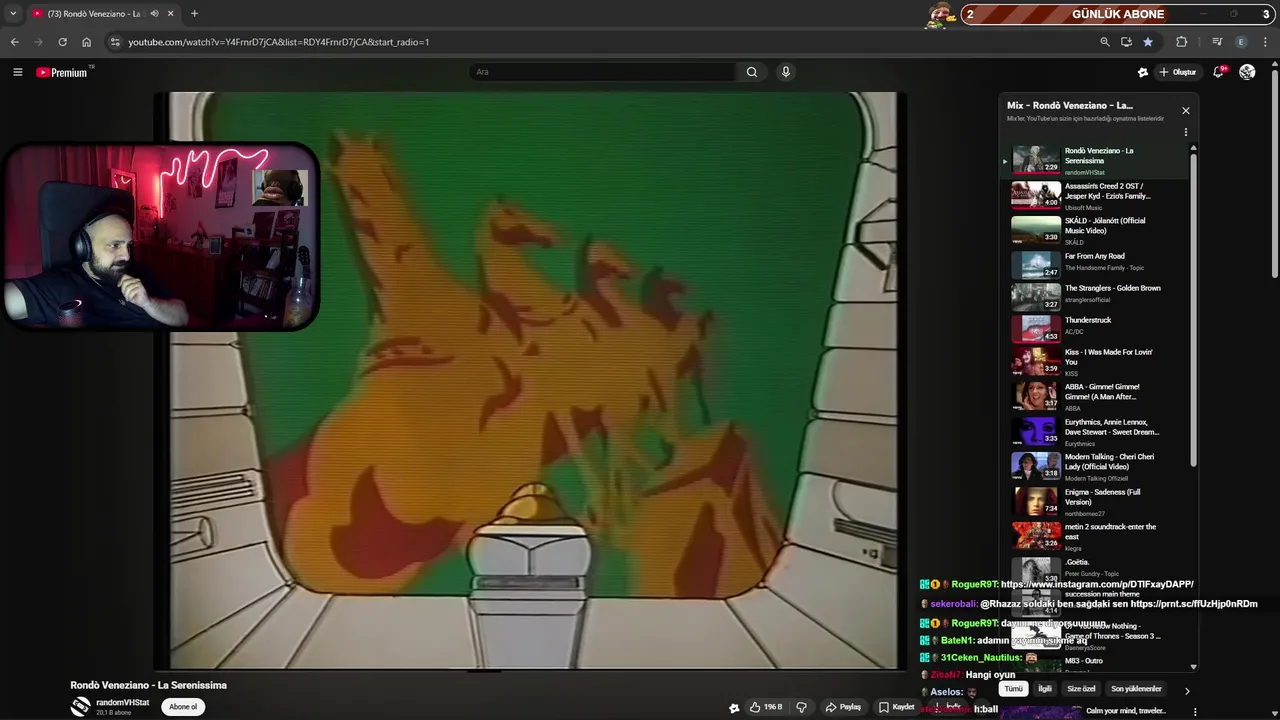The width and height of the screenshot is (1280, 720).
Task: Play The Stranglers - Golden Brown
Action: pyautogui.click(x=1094, y=297)
